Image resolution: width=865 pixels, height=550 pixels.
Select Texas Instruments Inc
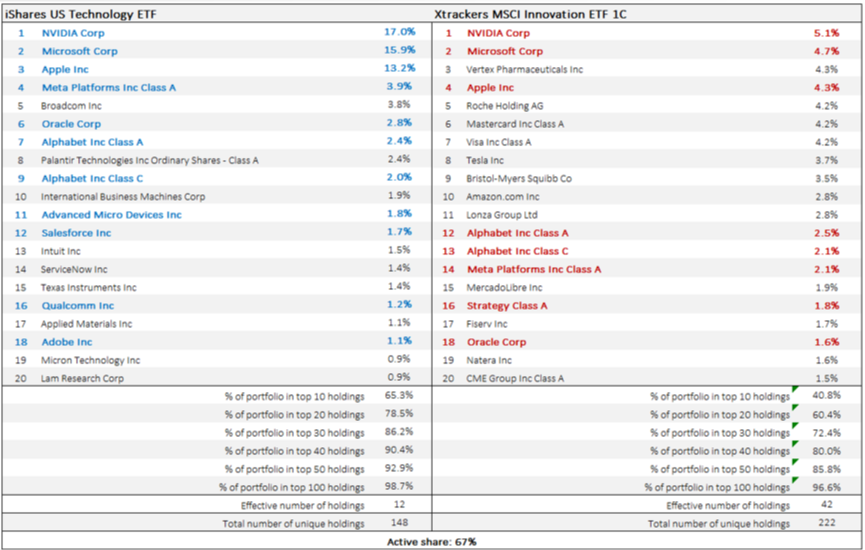point(88,287)
